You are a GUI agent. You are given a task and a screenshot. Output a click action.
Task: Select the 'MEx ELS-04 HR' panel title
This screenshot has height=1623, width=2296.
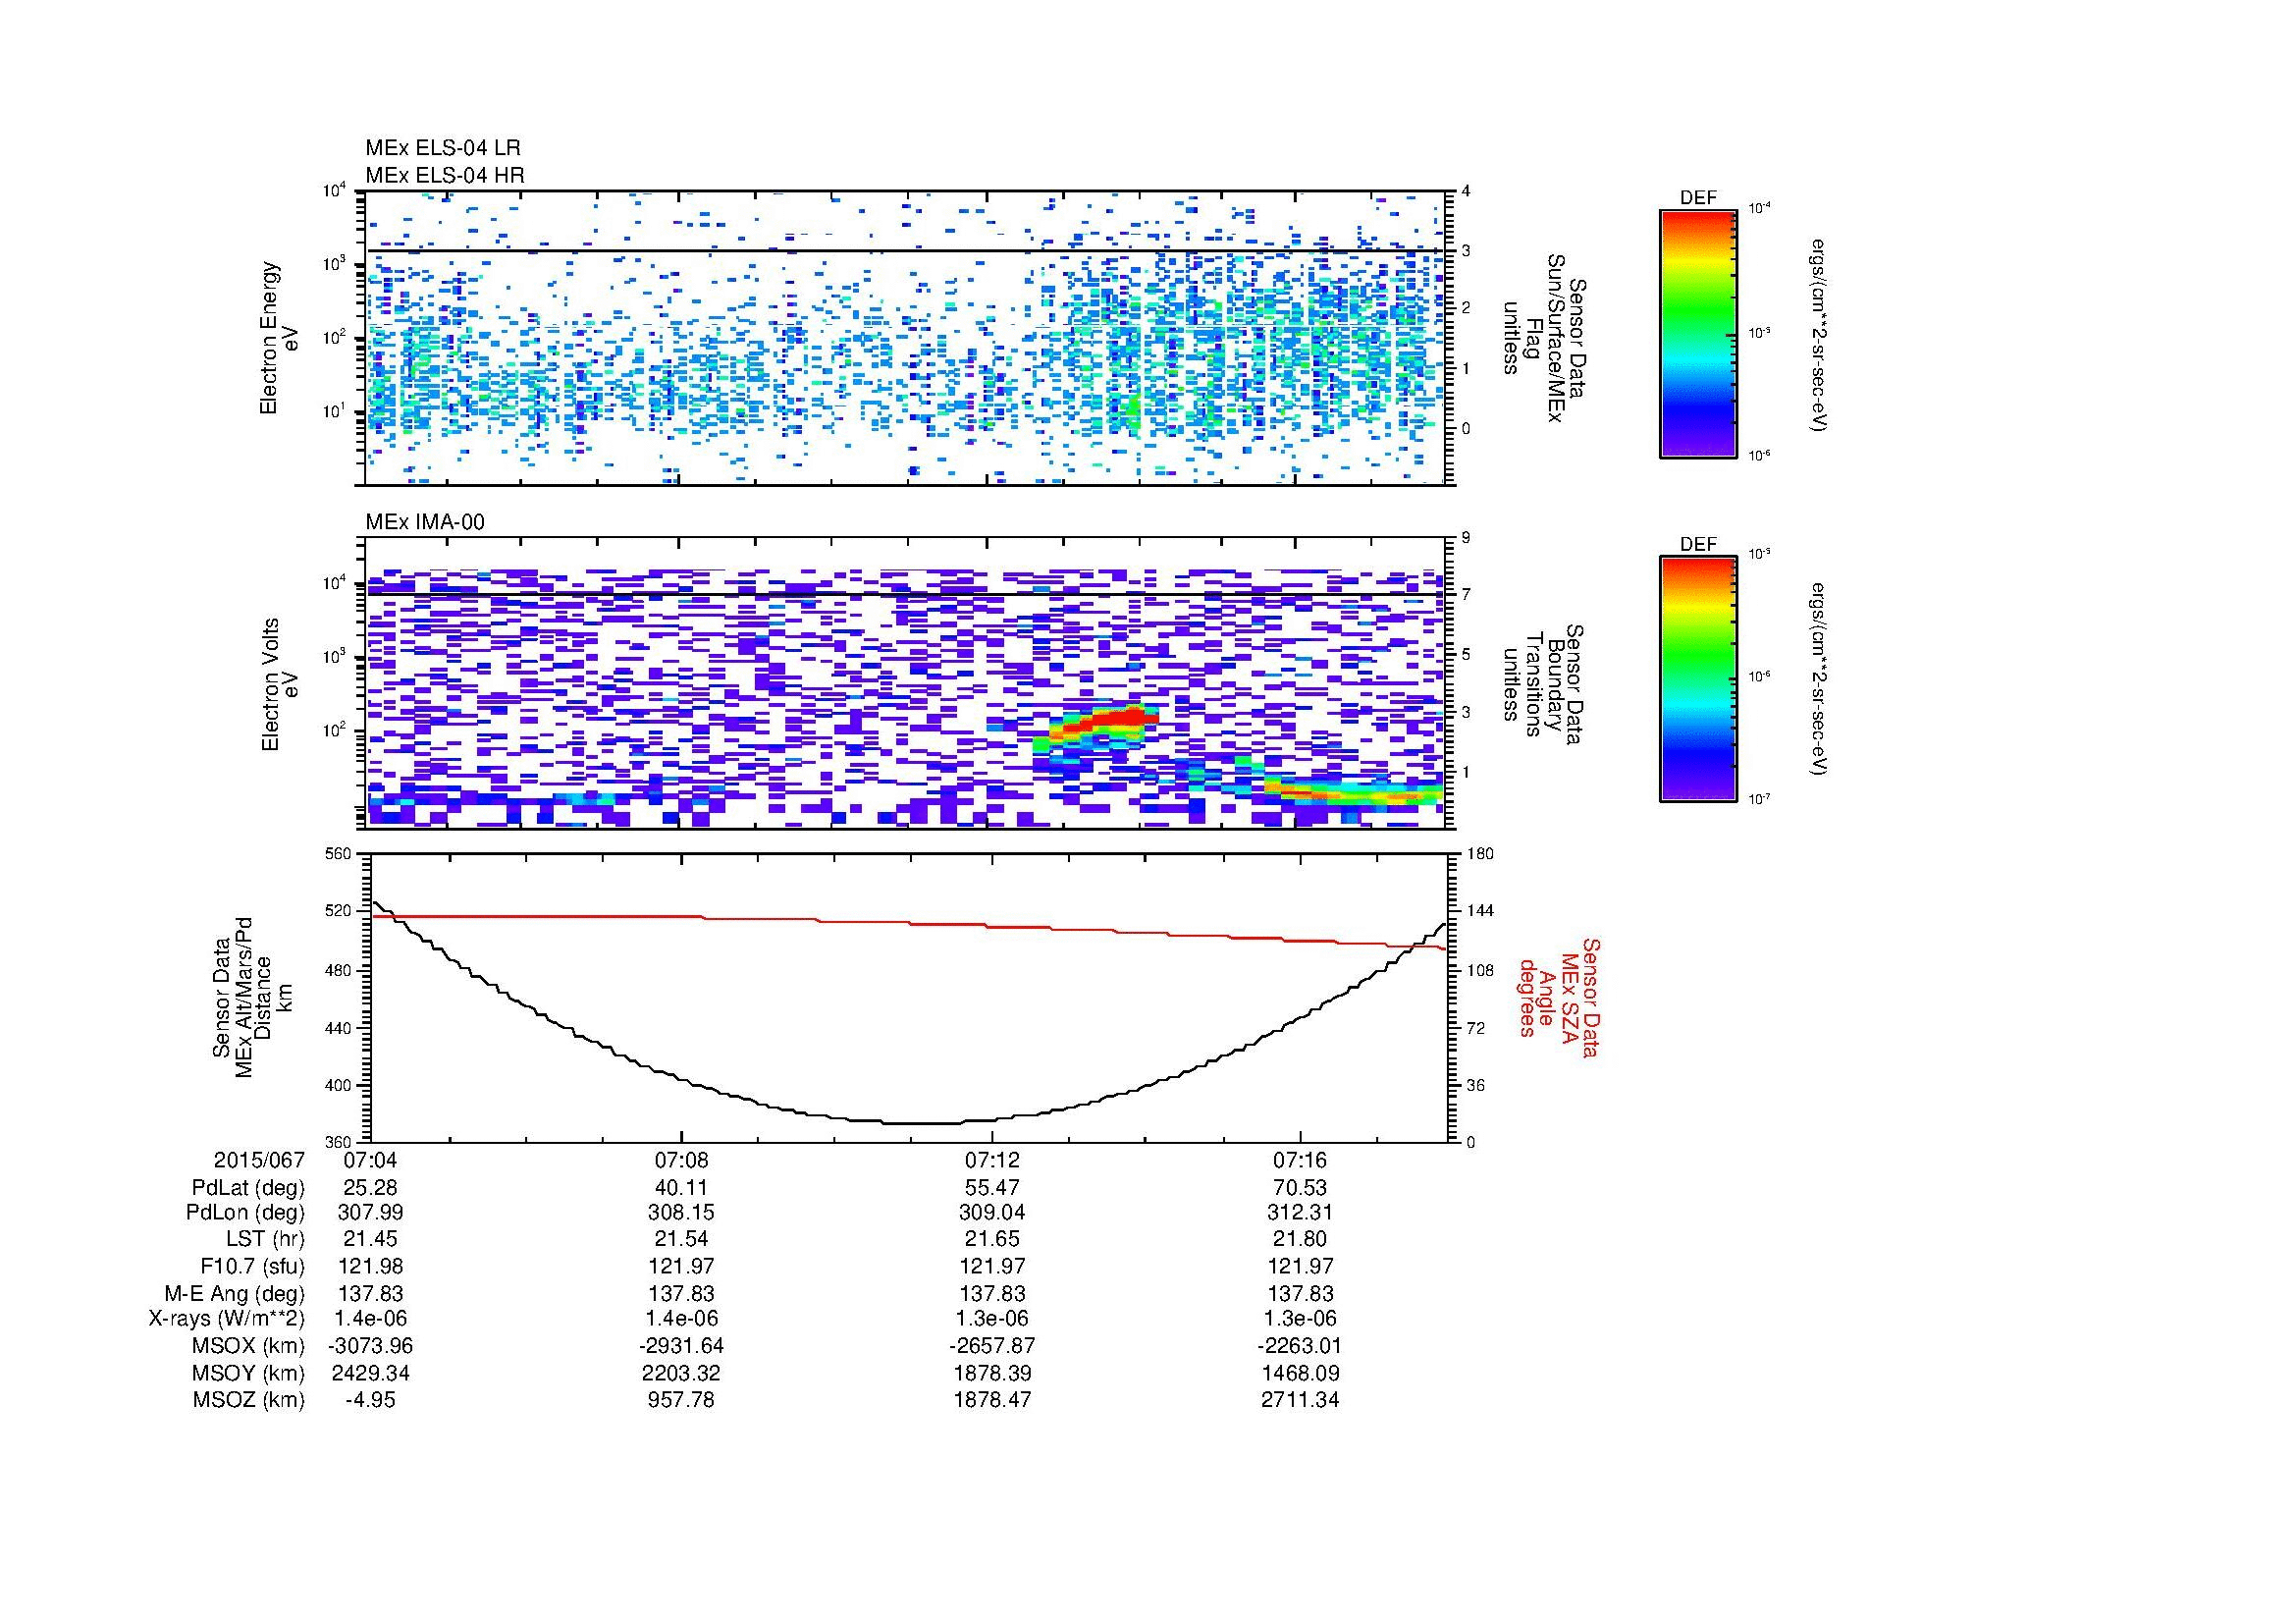(445, 175)
